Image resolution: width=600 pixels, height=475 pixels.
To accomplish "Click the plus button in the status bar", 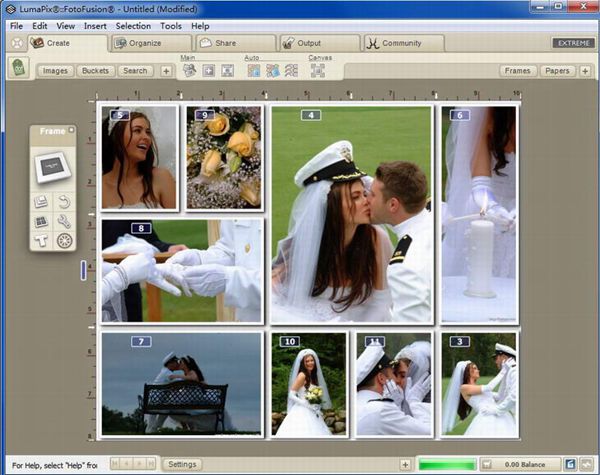I will 405,465.
